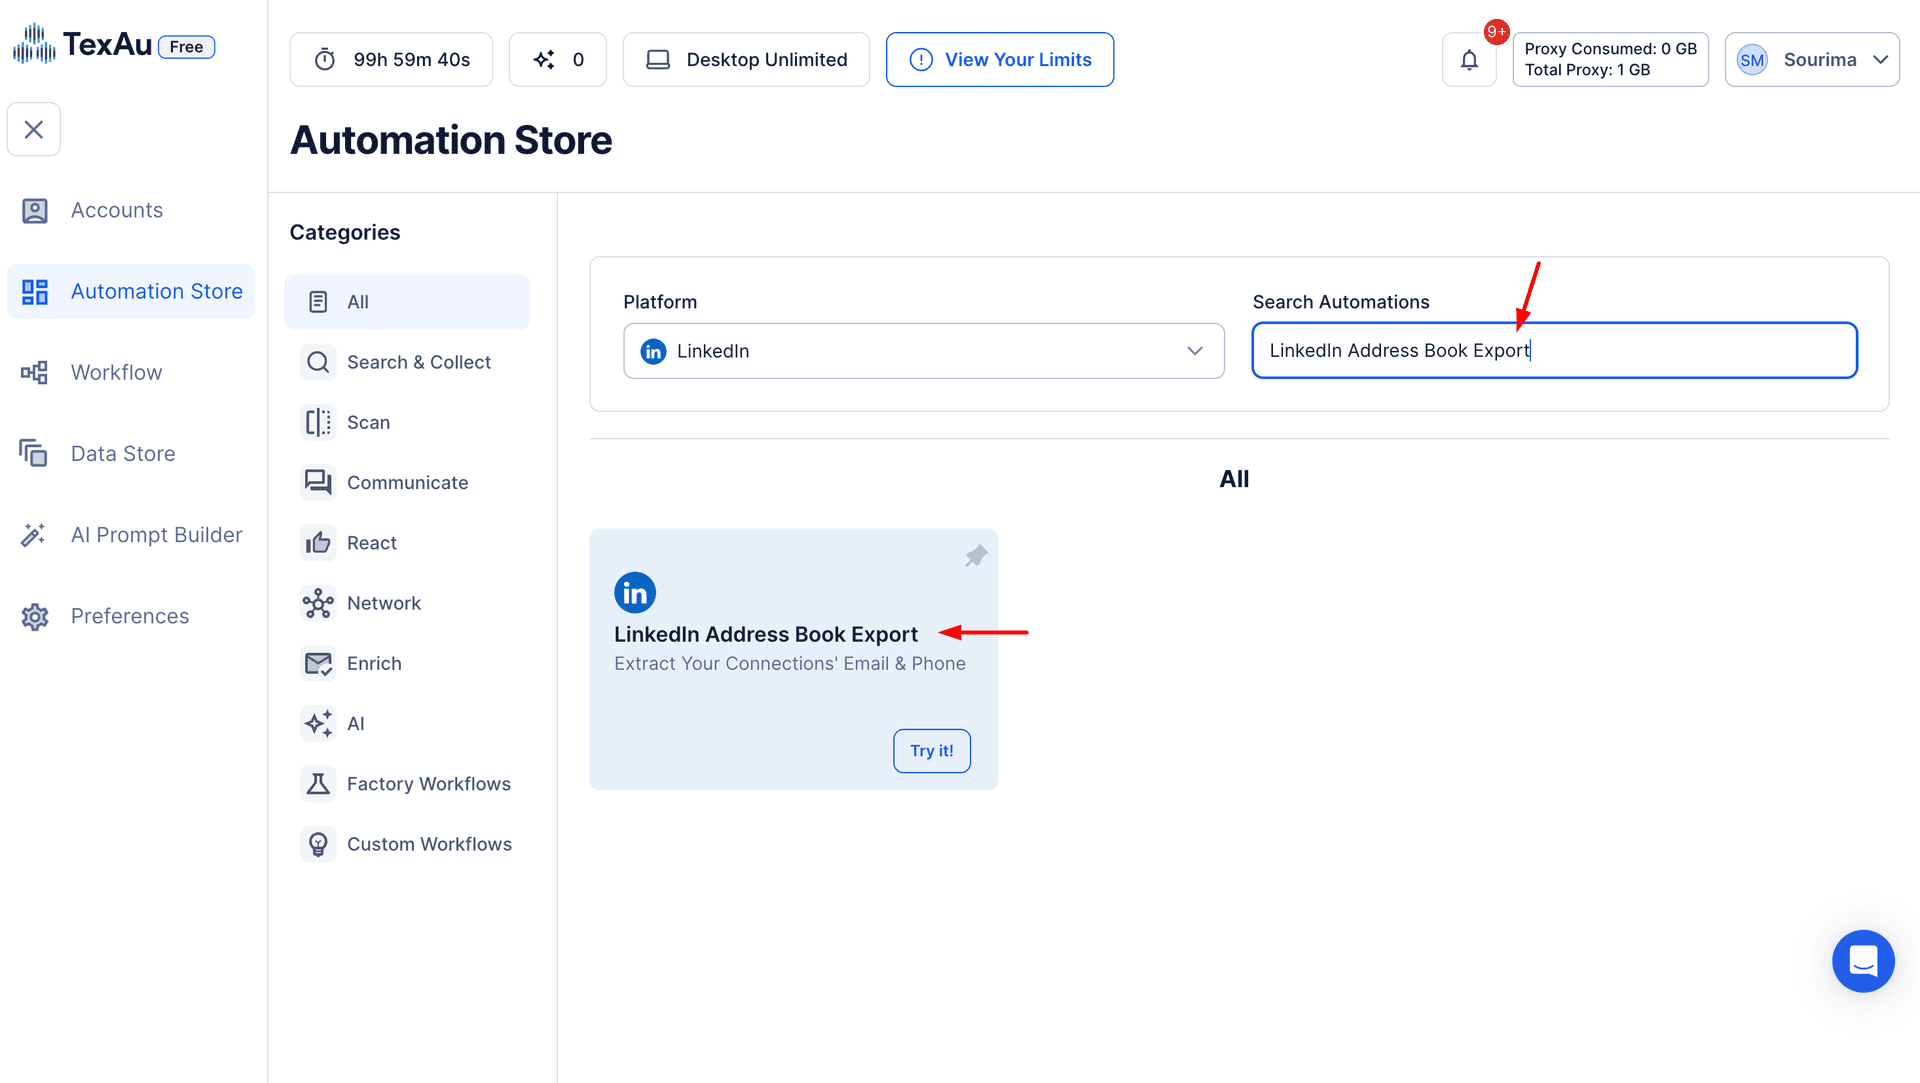Click the LinkedIn logo on the card
The image size is (1920, 1083).
635,593
